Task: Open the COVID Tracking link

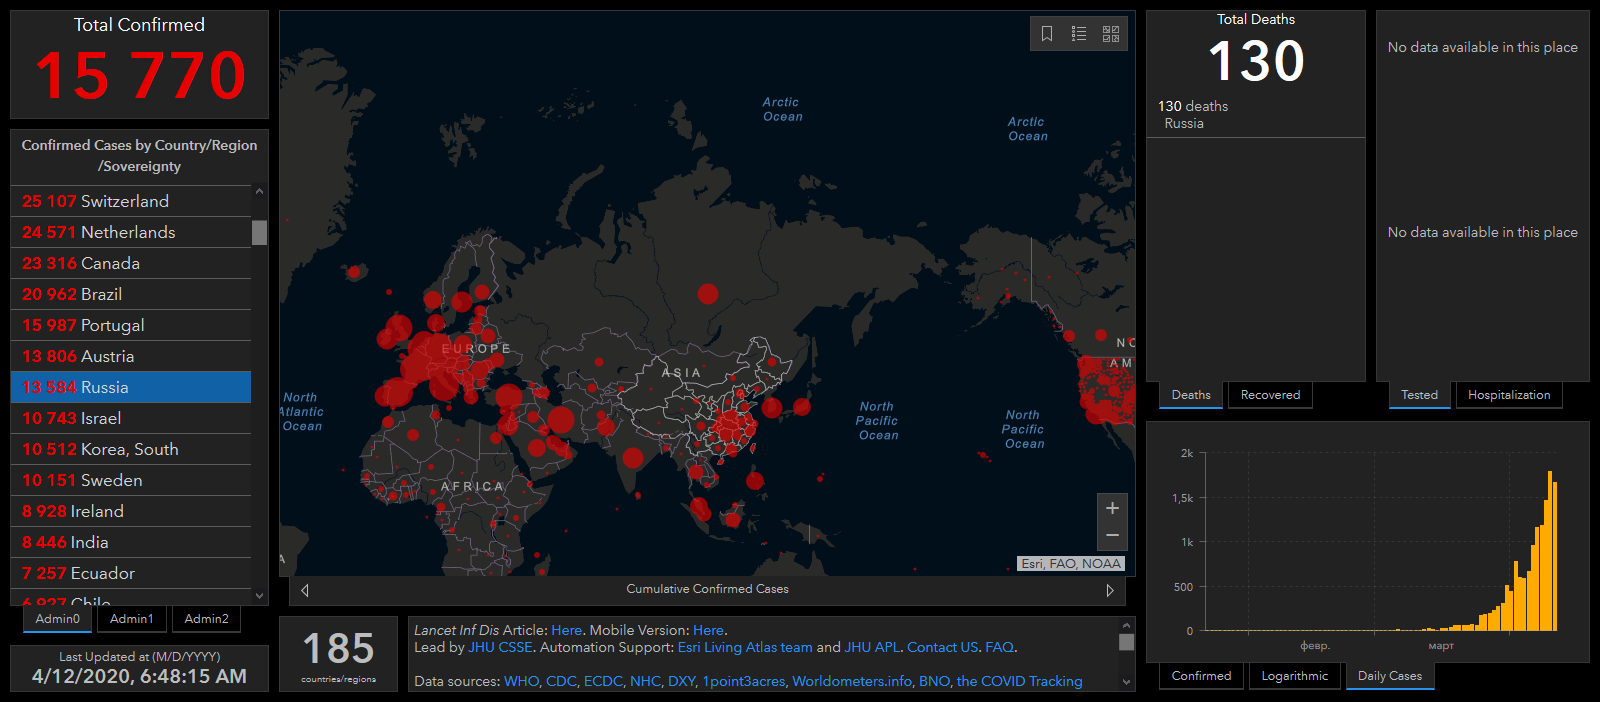Action: 1019,681
